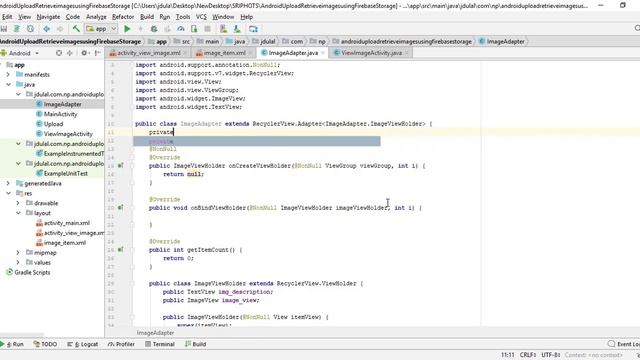
Task: Click the Make Project hammer icon
Action: click(76, 29)
